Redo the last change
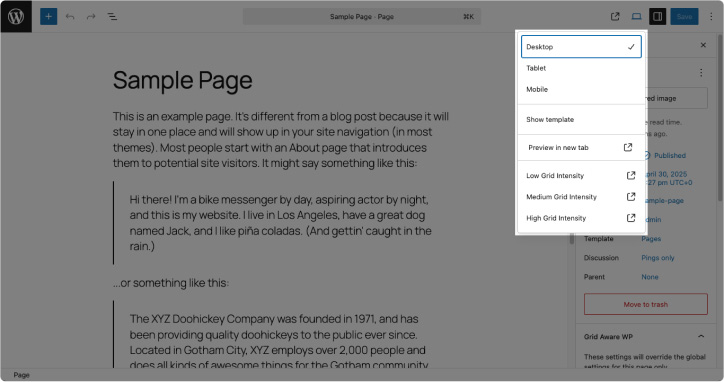724x382 pixels. (91, 17)
